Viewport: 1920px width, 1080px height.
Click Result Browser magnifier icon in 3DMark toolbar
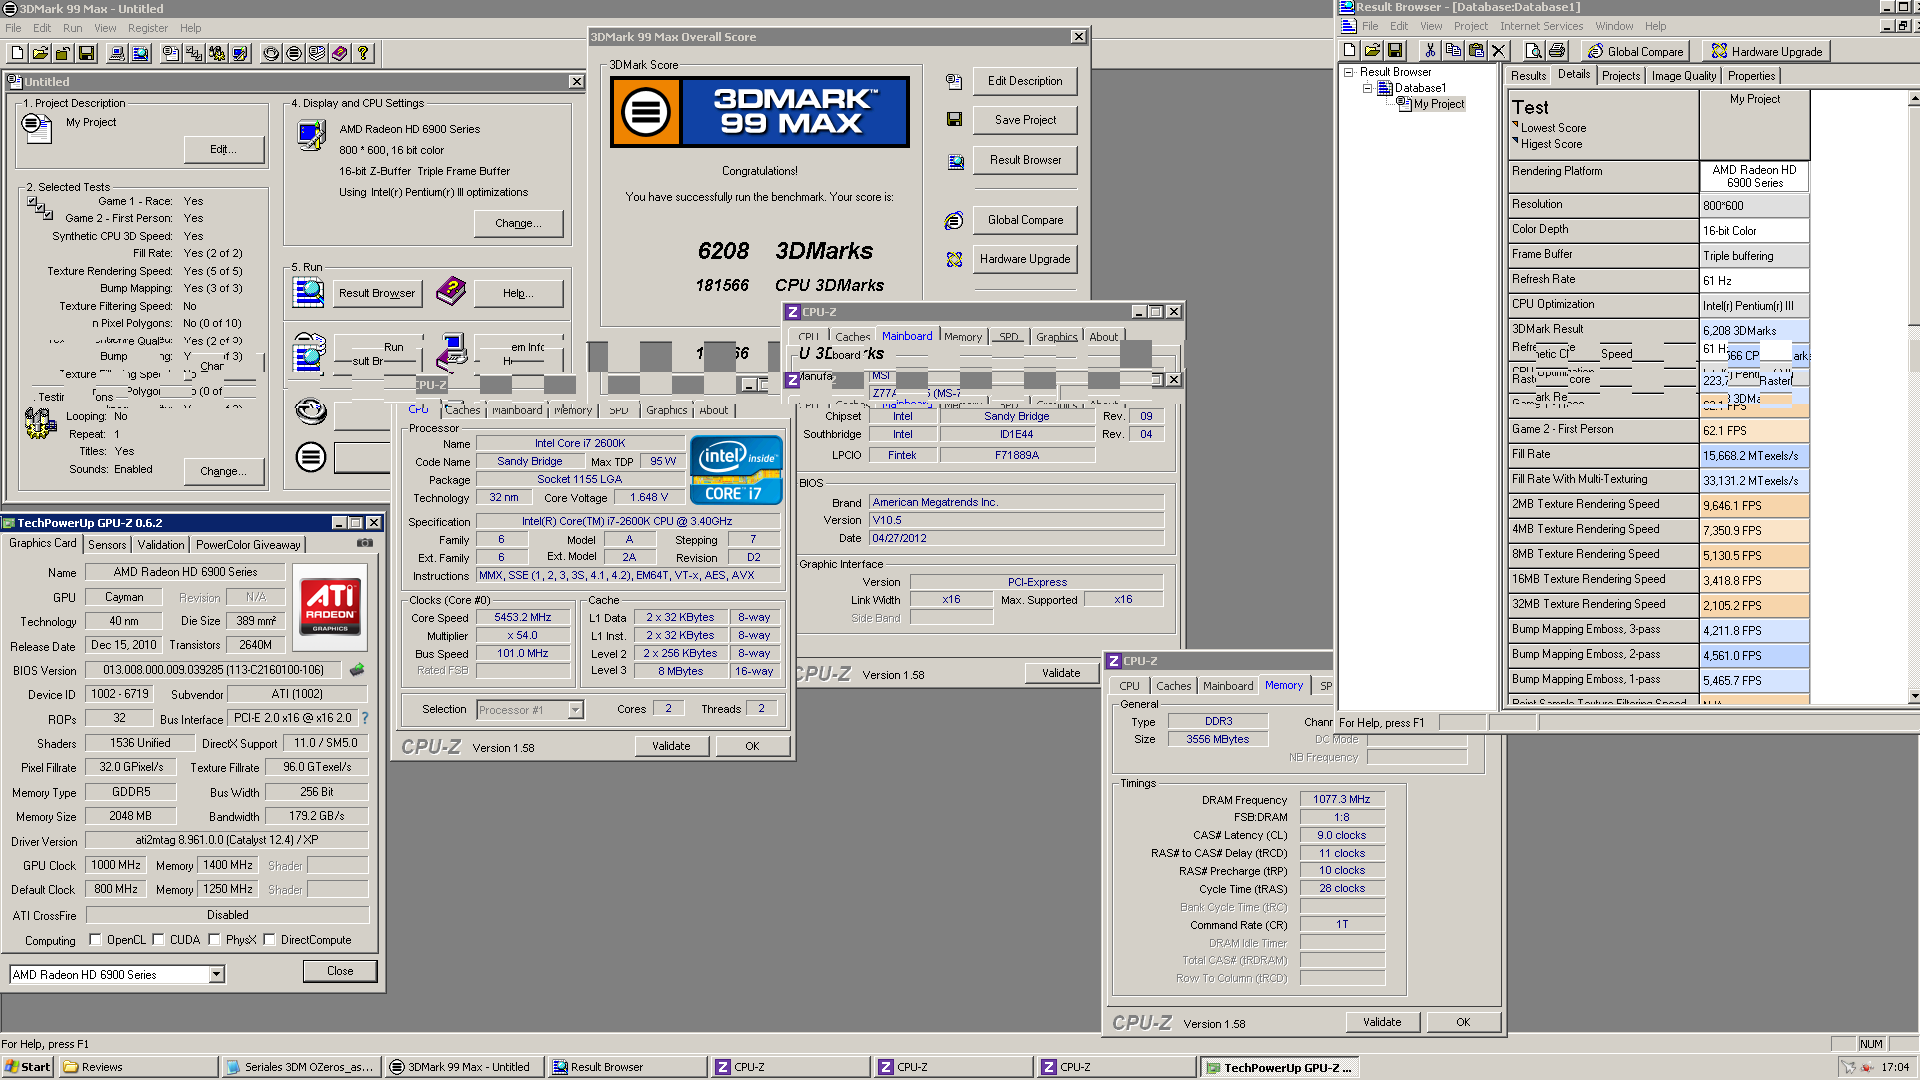[140, 53]
